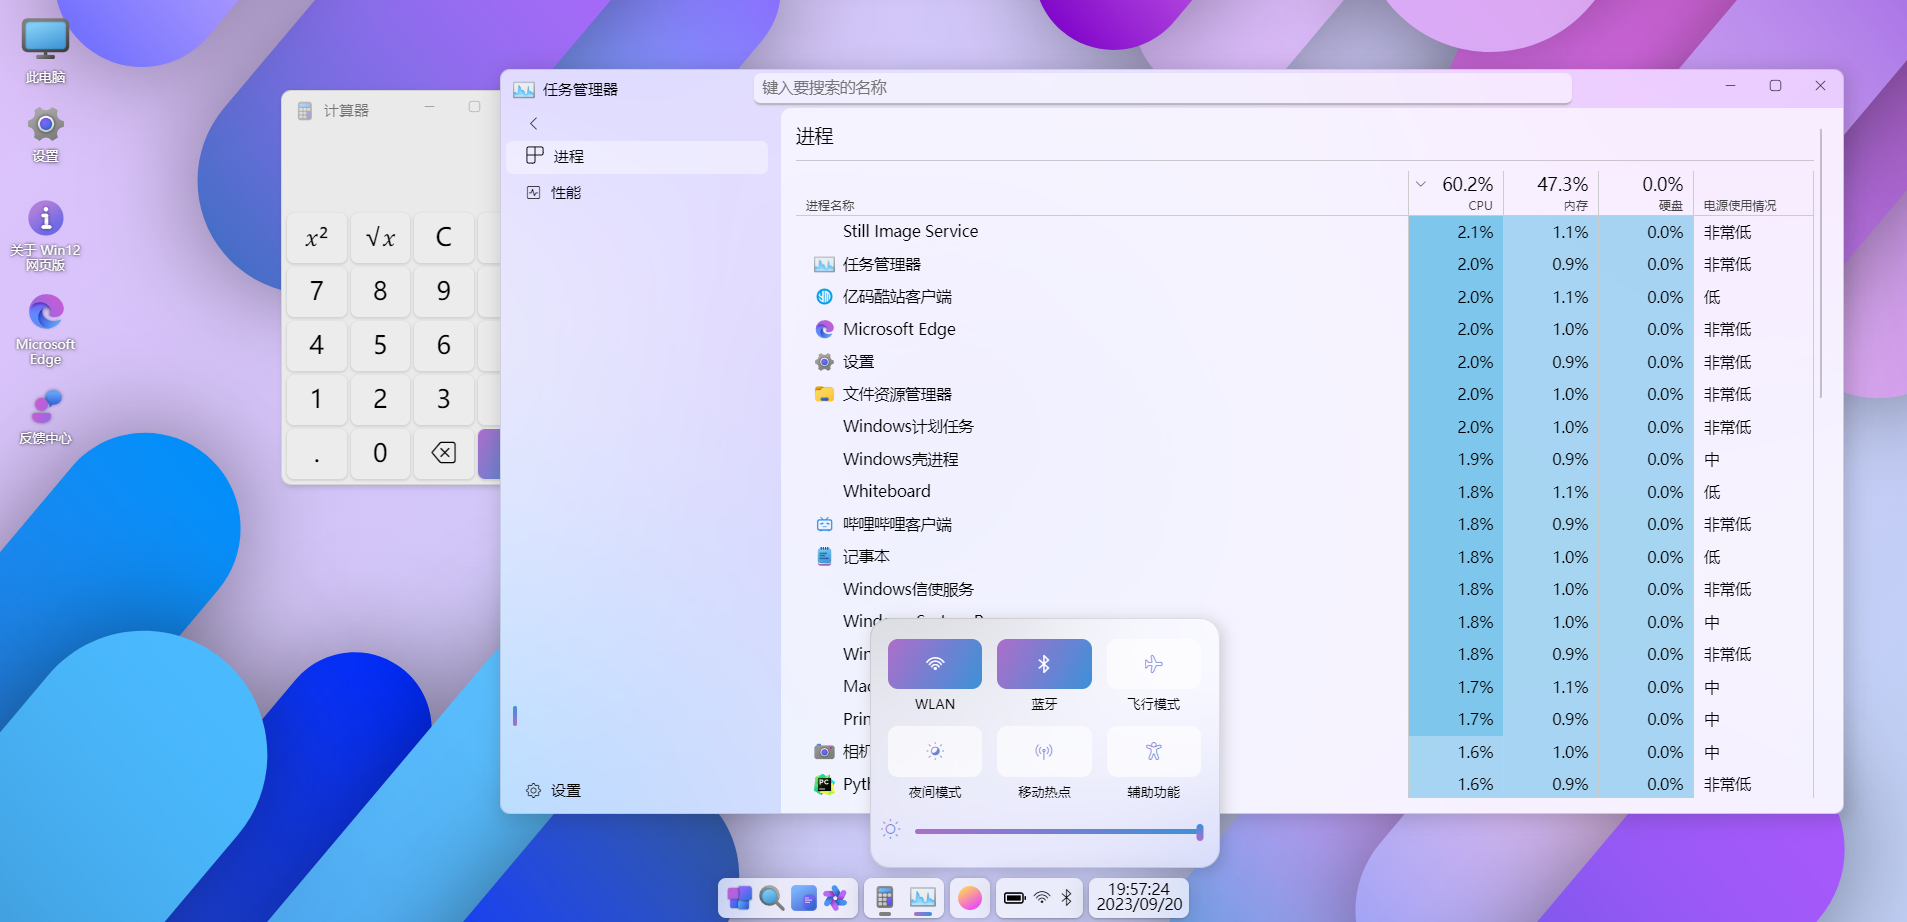1907x922 pixels.
Task: Select the 进程 tab in Task Manager sidebar
Action: coord(637,157)
